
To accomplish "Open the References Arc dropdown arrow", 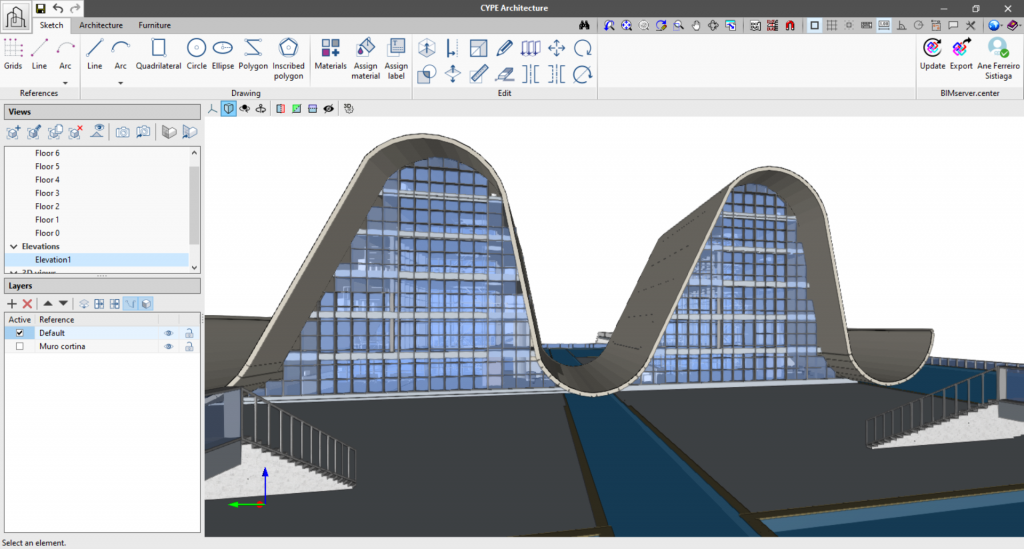I will (65, 83).
